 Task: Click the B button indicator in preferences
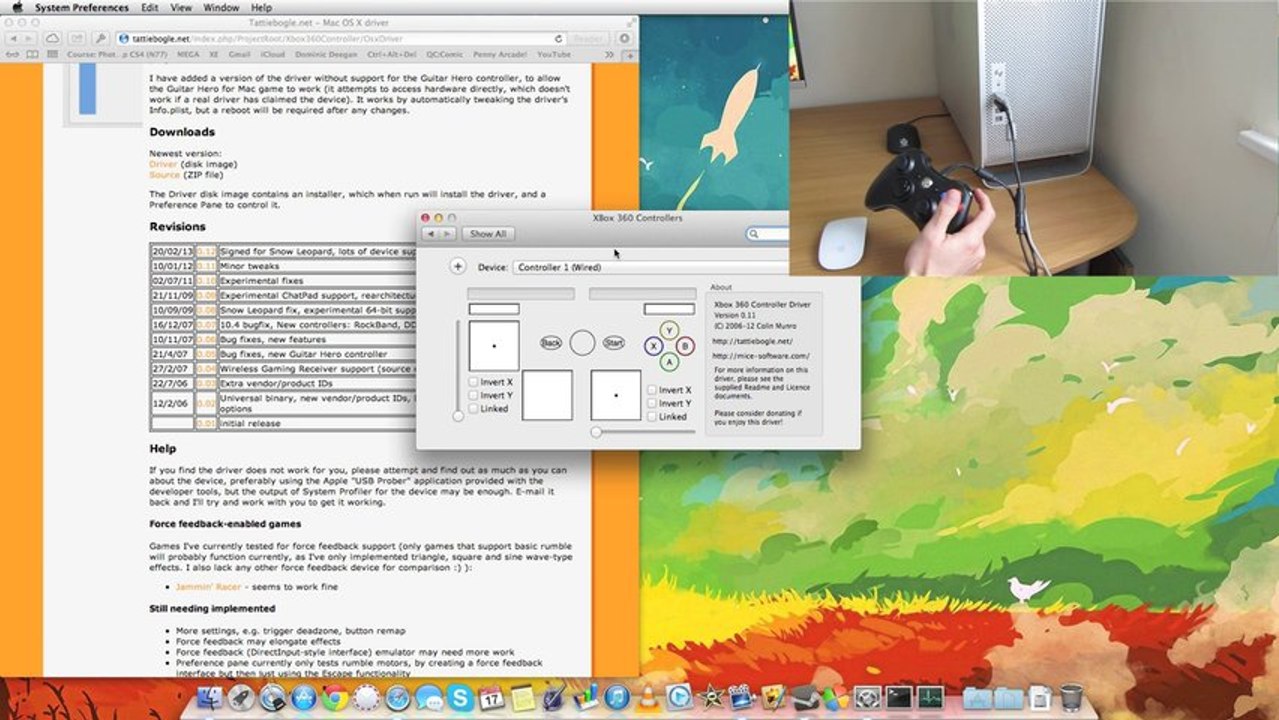[685, 346]
